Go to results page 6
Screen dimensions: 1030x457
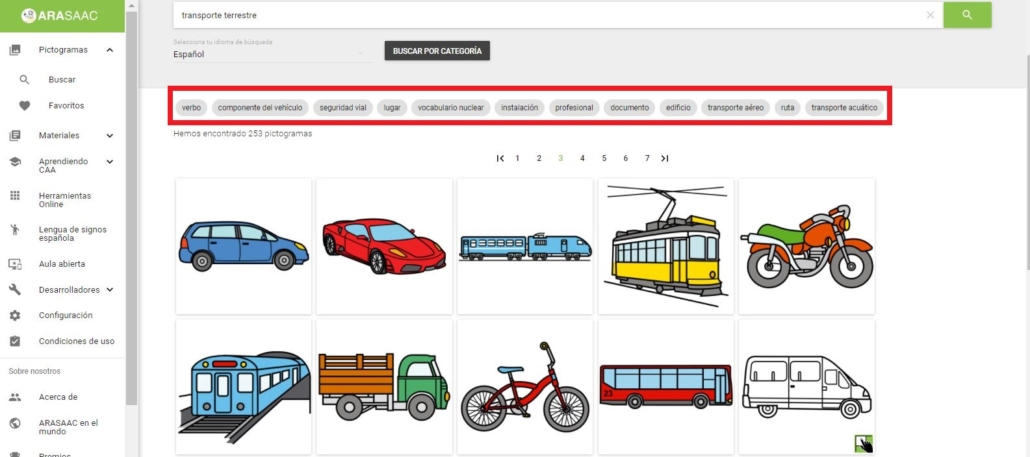pos(625,158)
